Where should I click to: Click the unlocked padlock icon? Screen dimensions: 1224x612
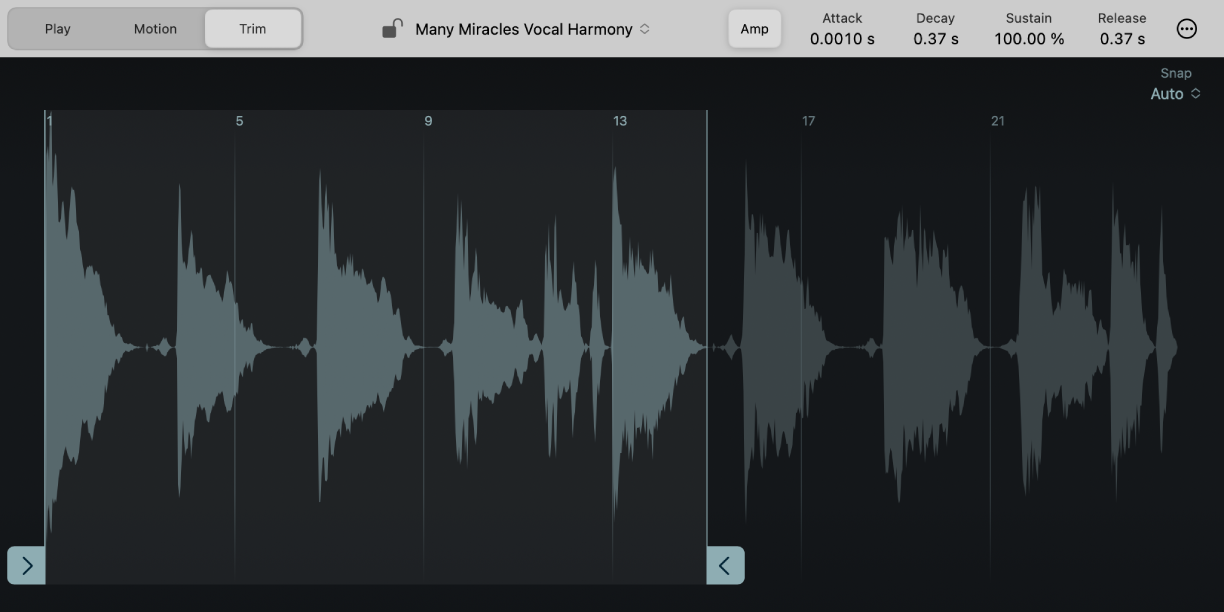click(390, 28)
